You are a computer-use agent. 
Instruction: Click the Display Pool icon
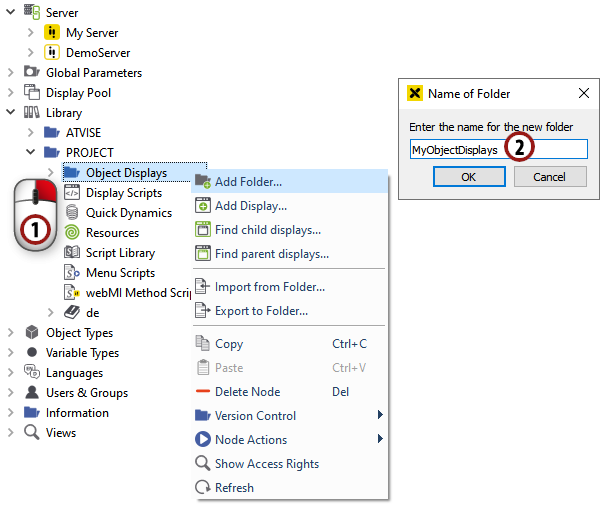pos(32,92)
